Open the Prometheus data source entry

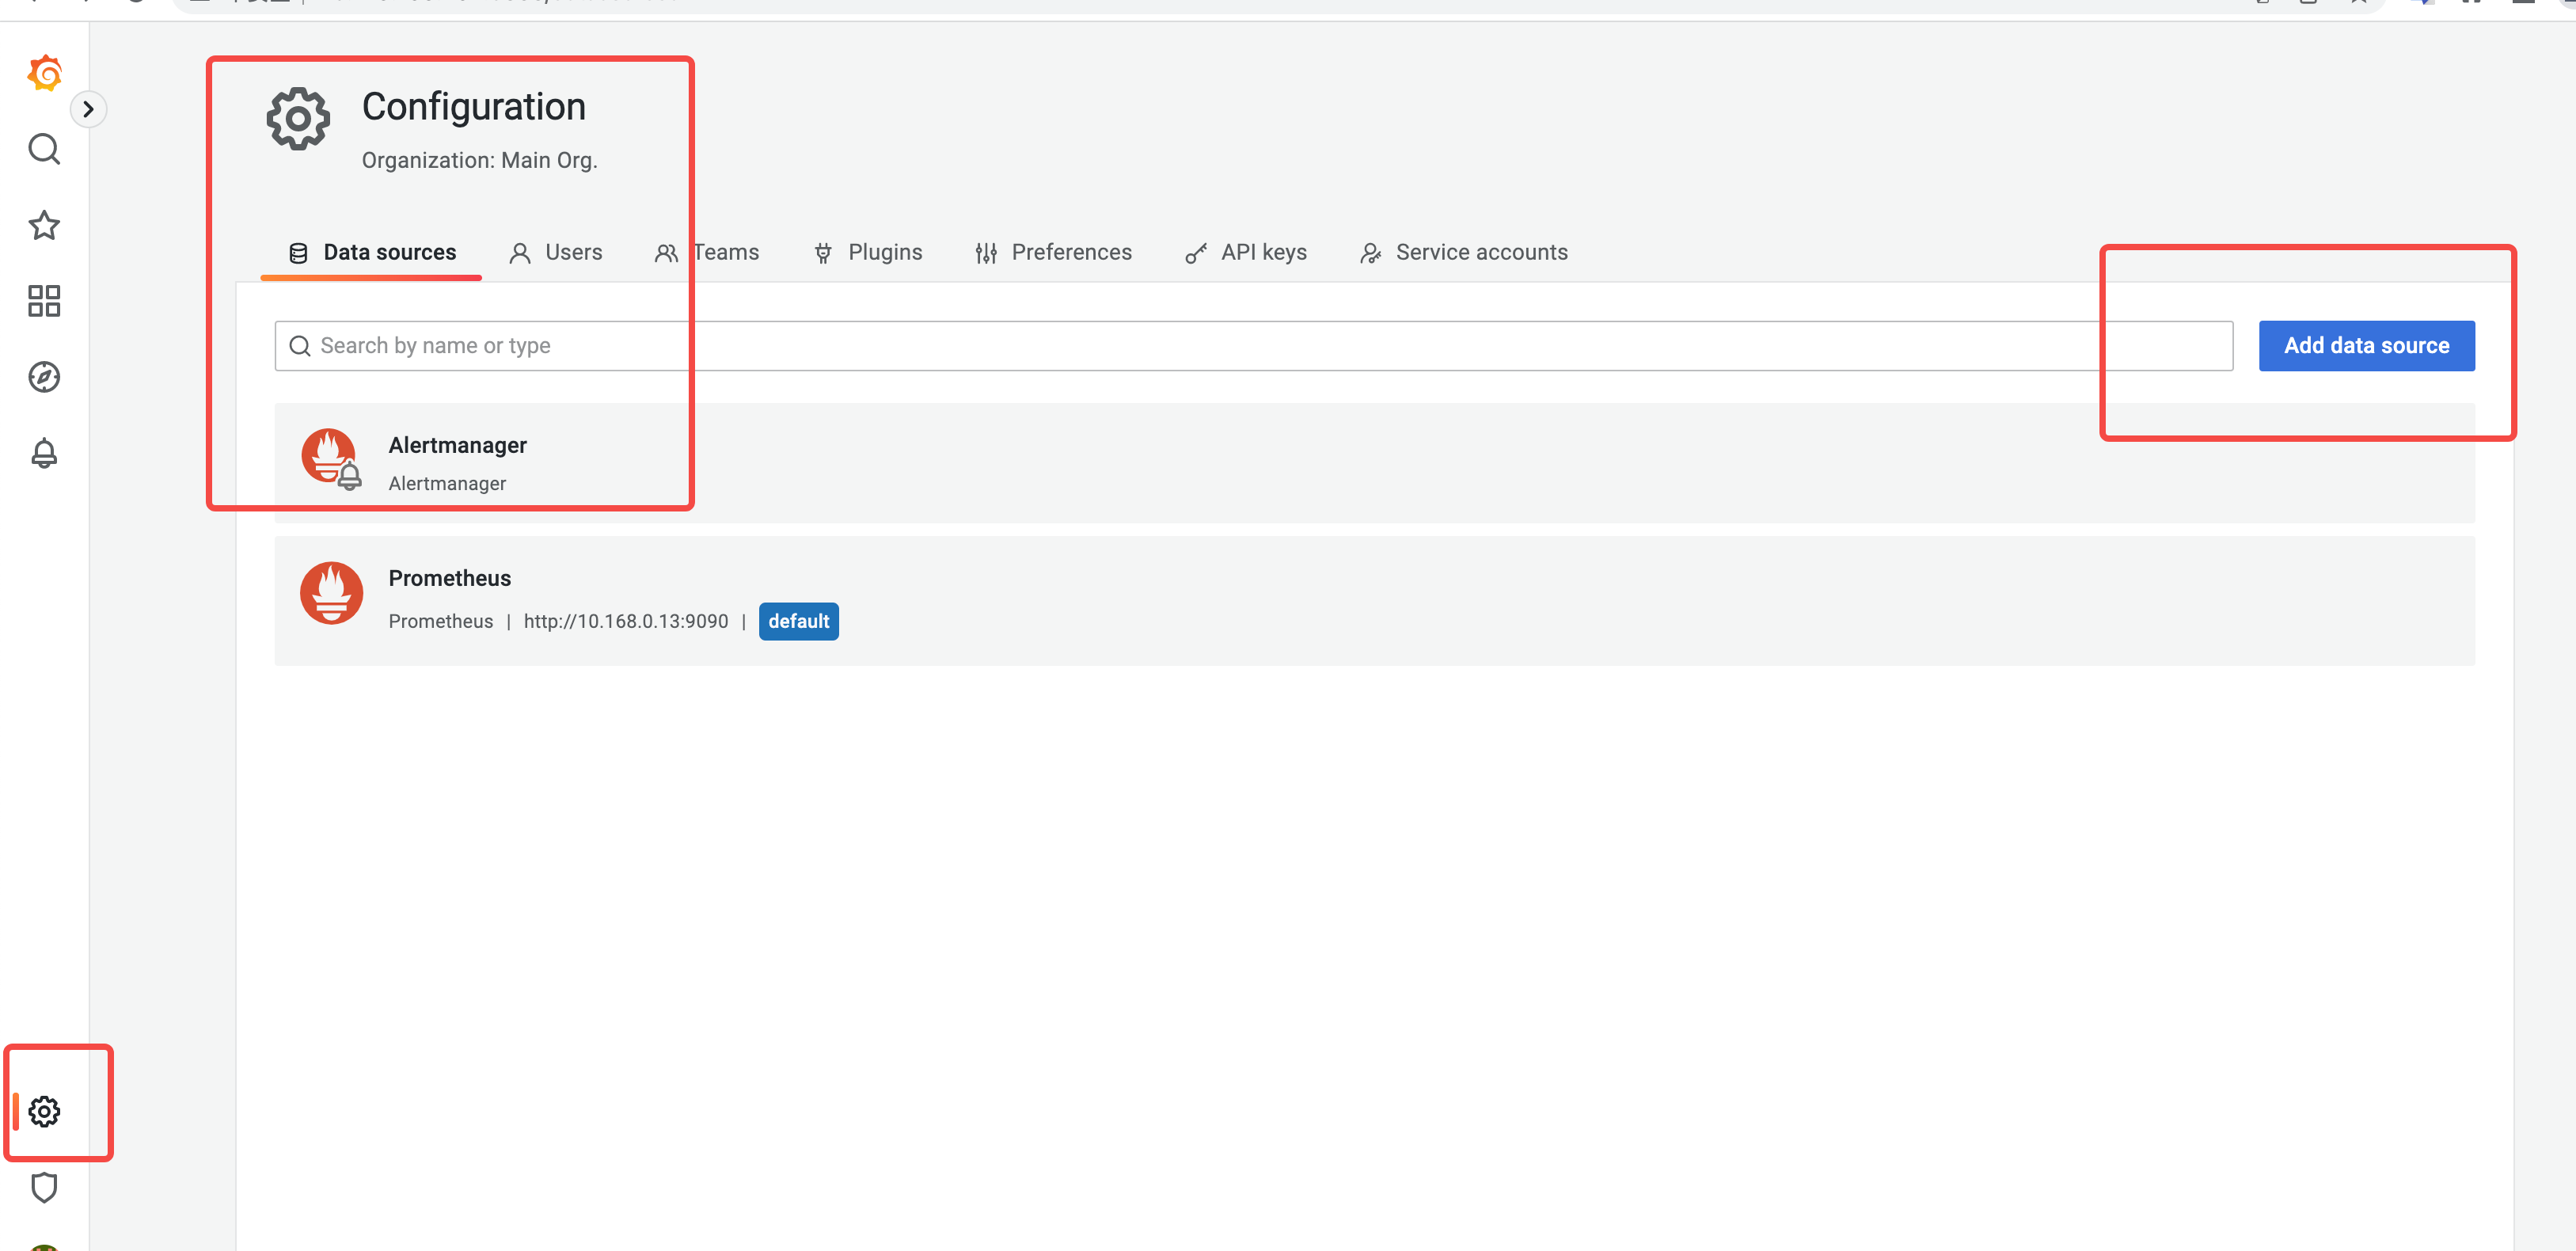(x=1374, y=600)
